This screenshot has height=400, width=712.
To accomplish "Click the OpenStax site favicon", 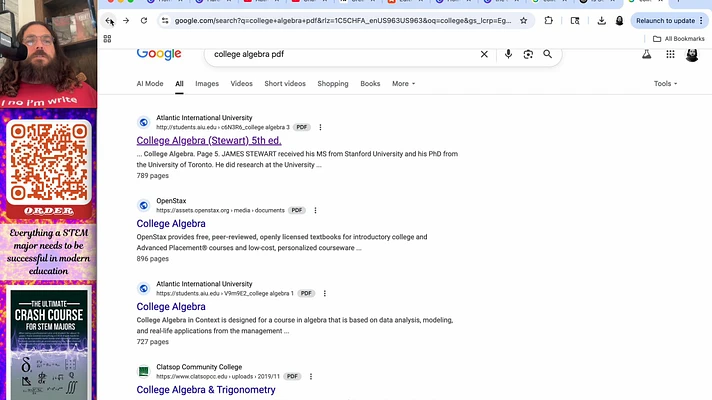I will point(143,205).
